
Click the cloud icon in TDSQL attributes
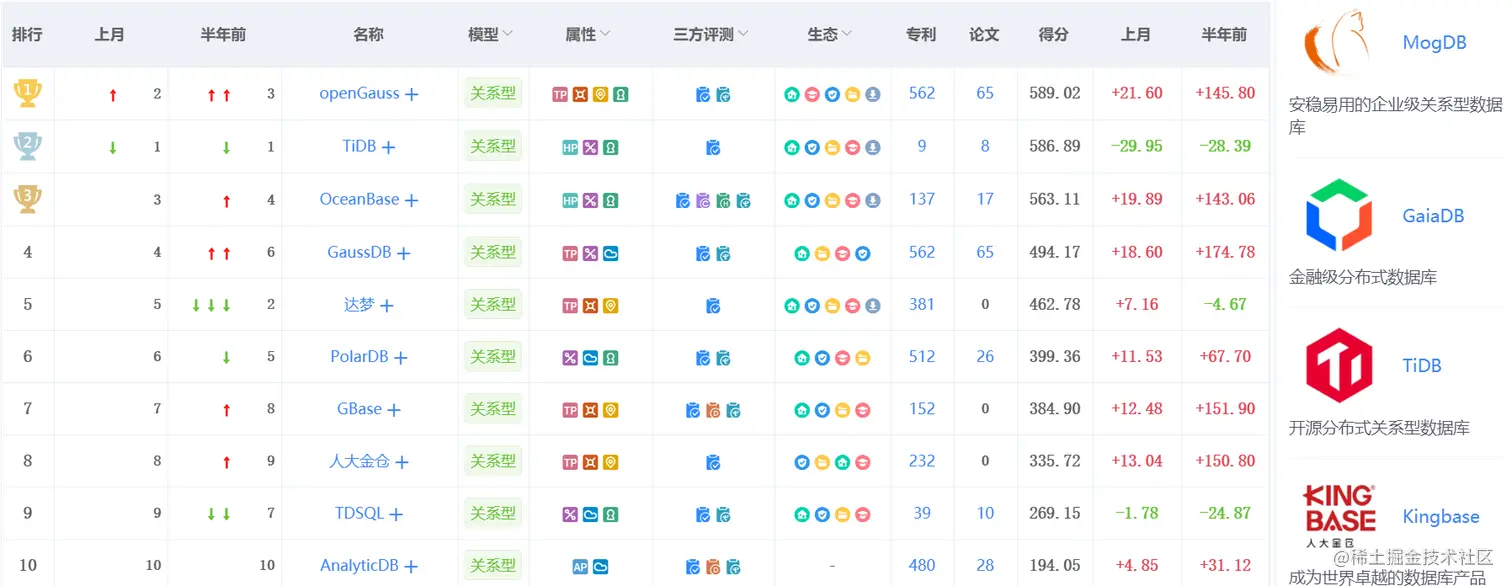coord(590,515)
